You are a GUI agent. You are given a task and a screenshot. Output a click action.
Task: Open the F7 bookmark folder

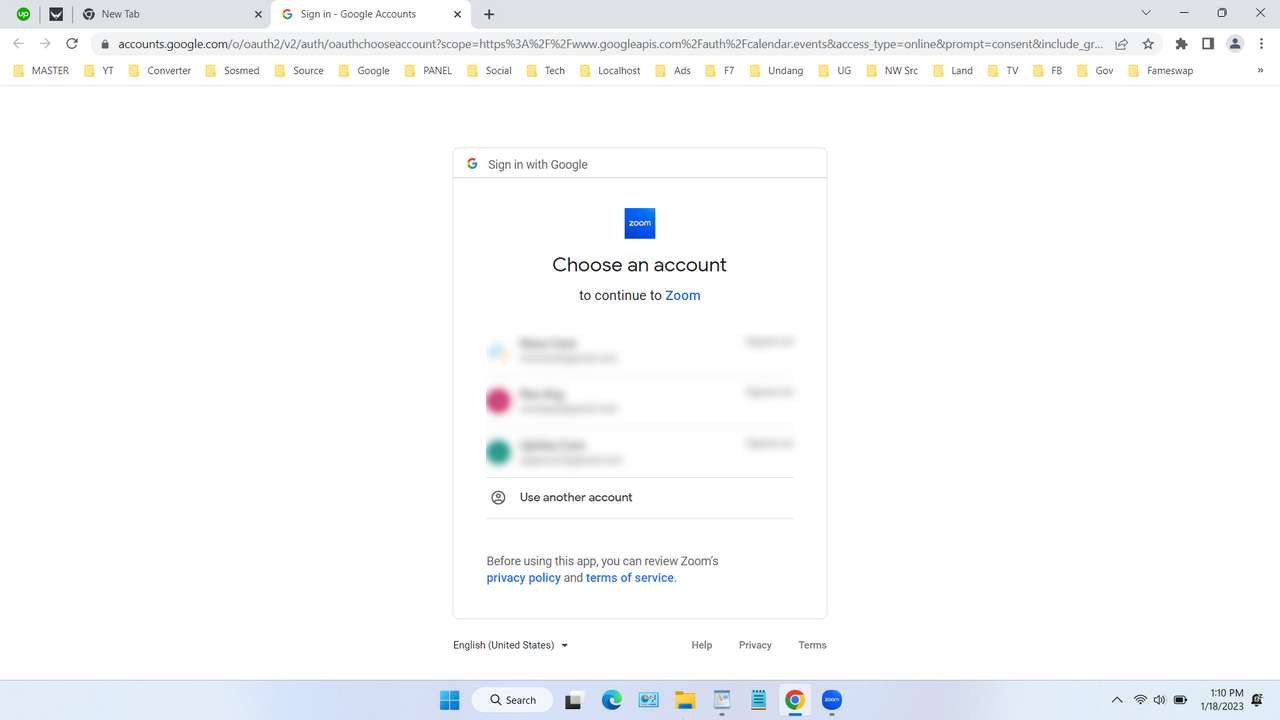pos(720,71)
